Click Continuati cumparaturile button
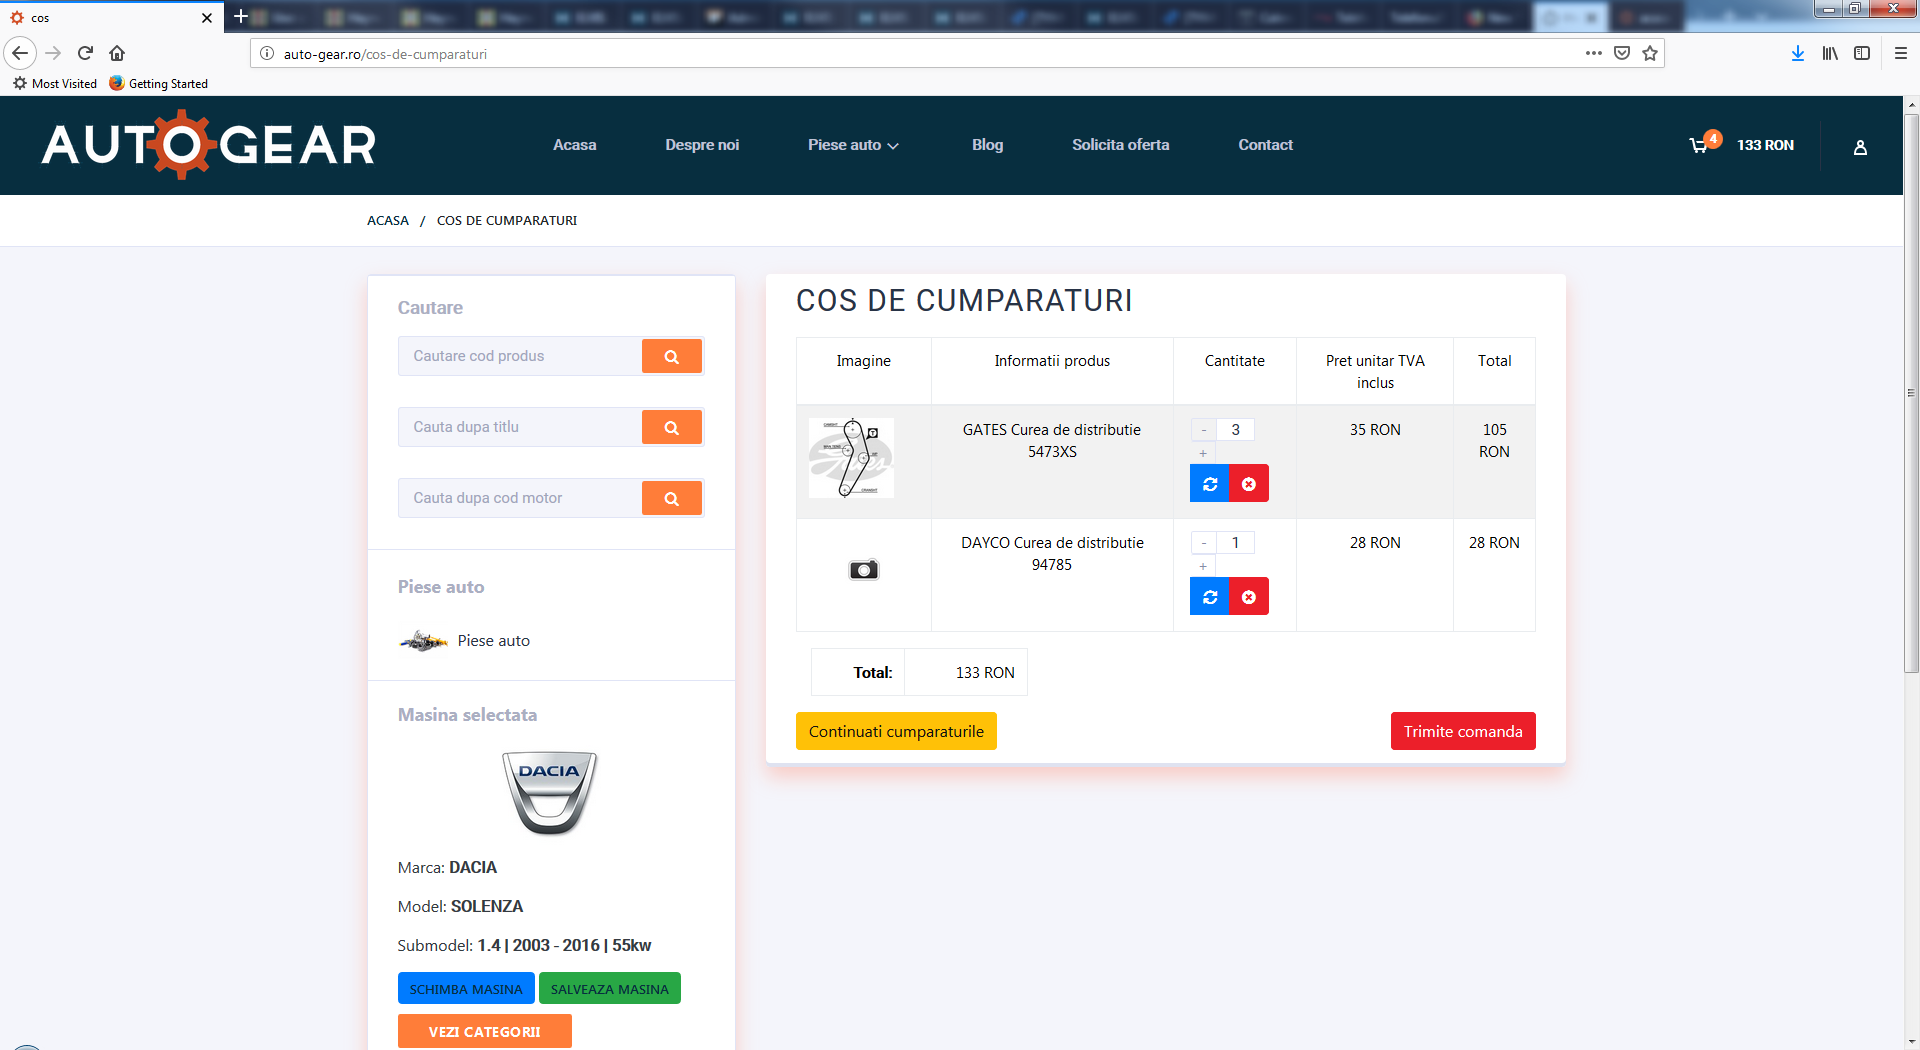This screenshot has height=1050, width=1920. click(896, 731)
